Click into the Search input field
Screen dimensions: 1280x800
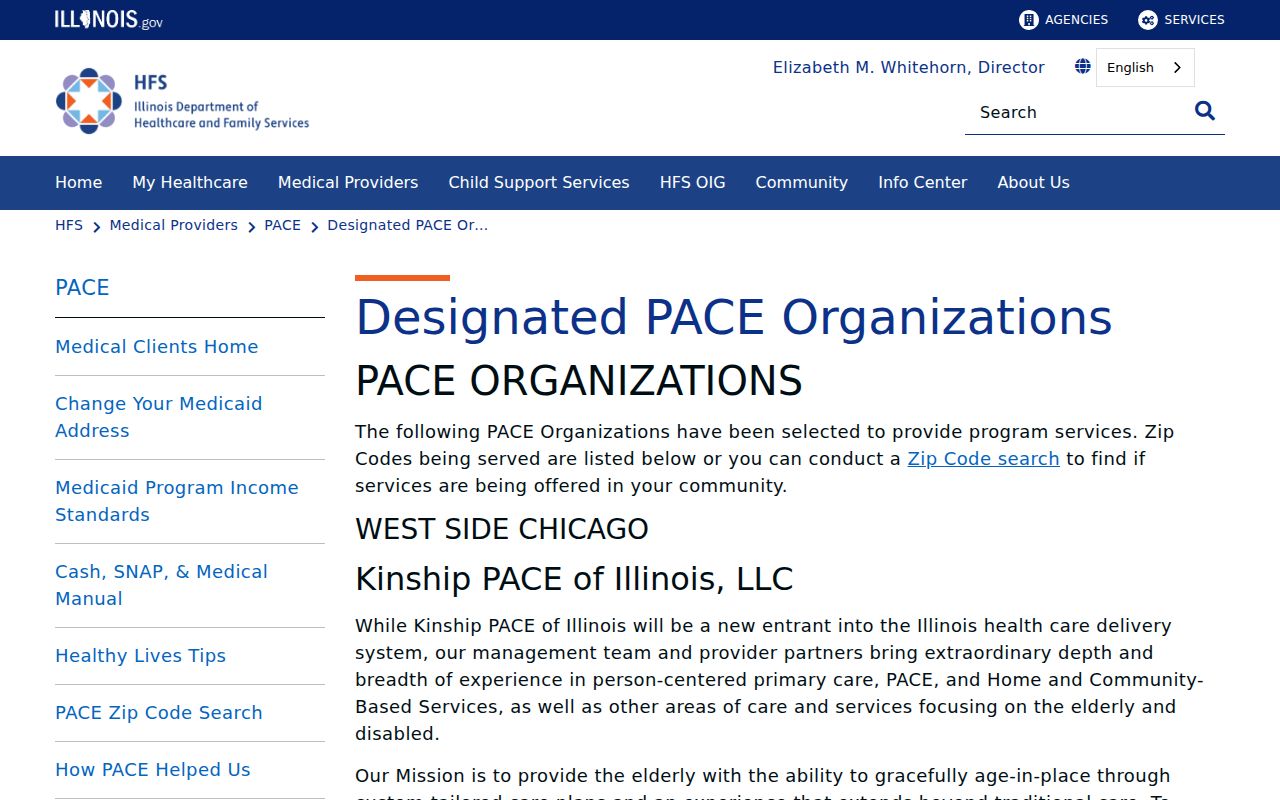(x=1078, y=112)
